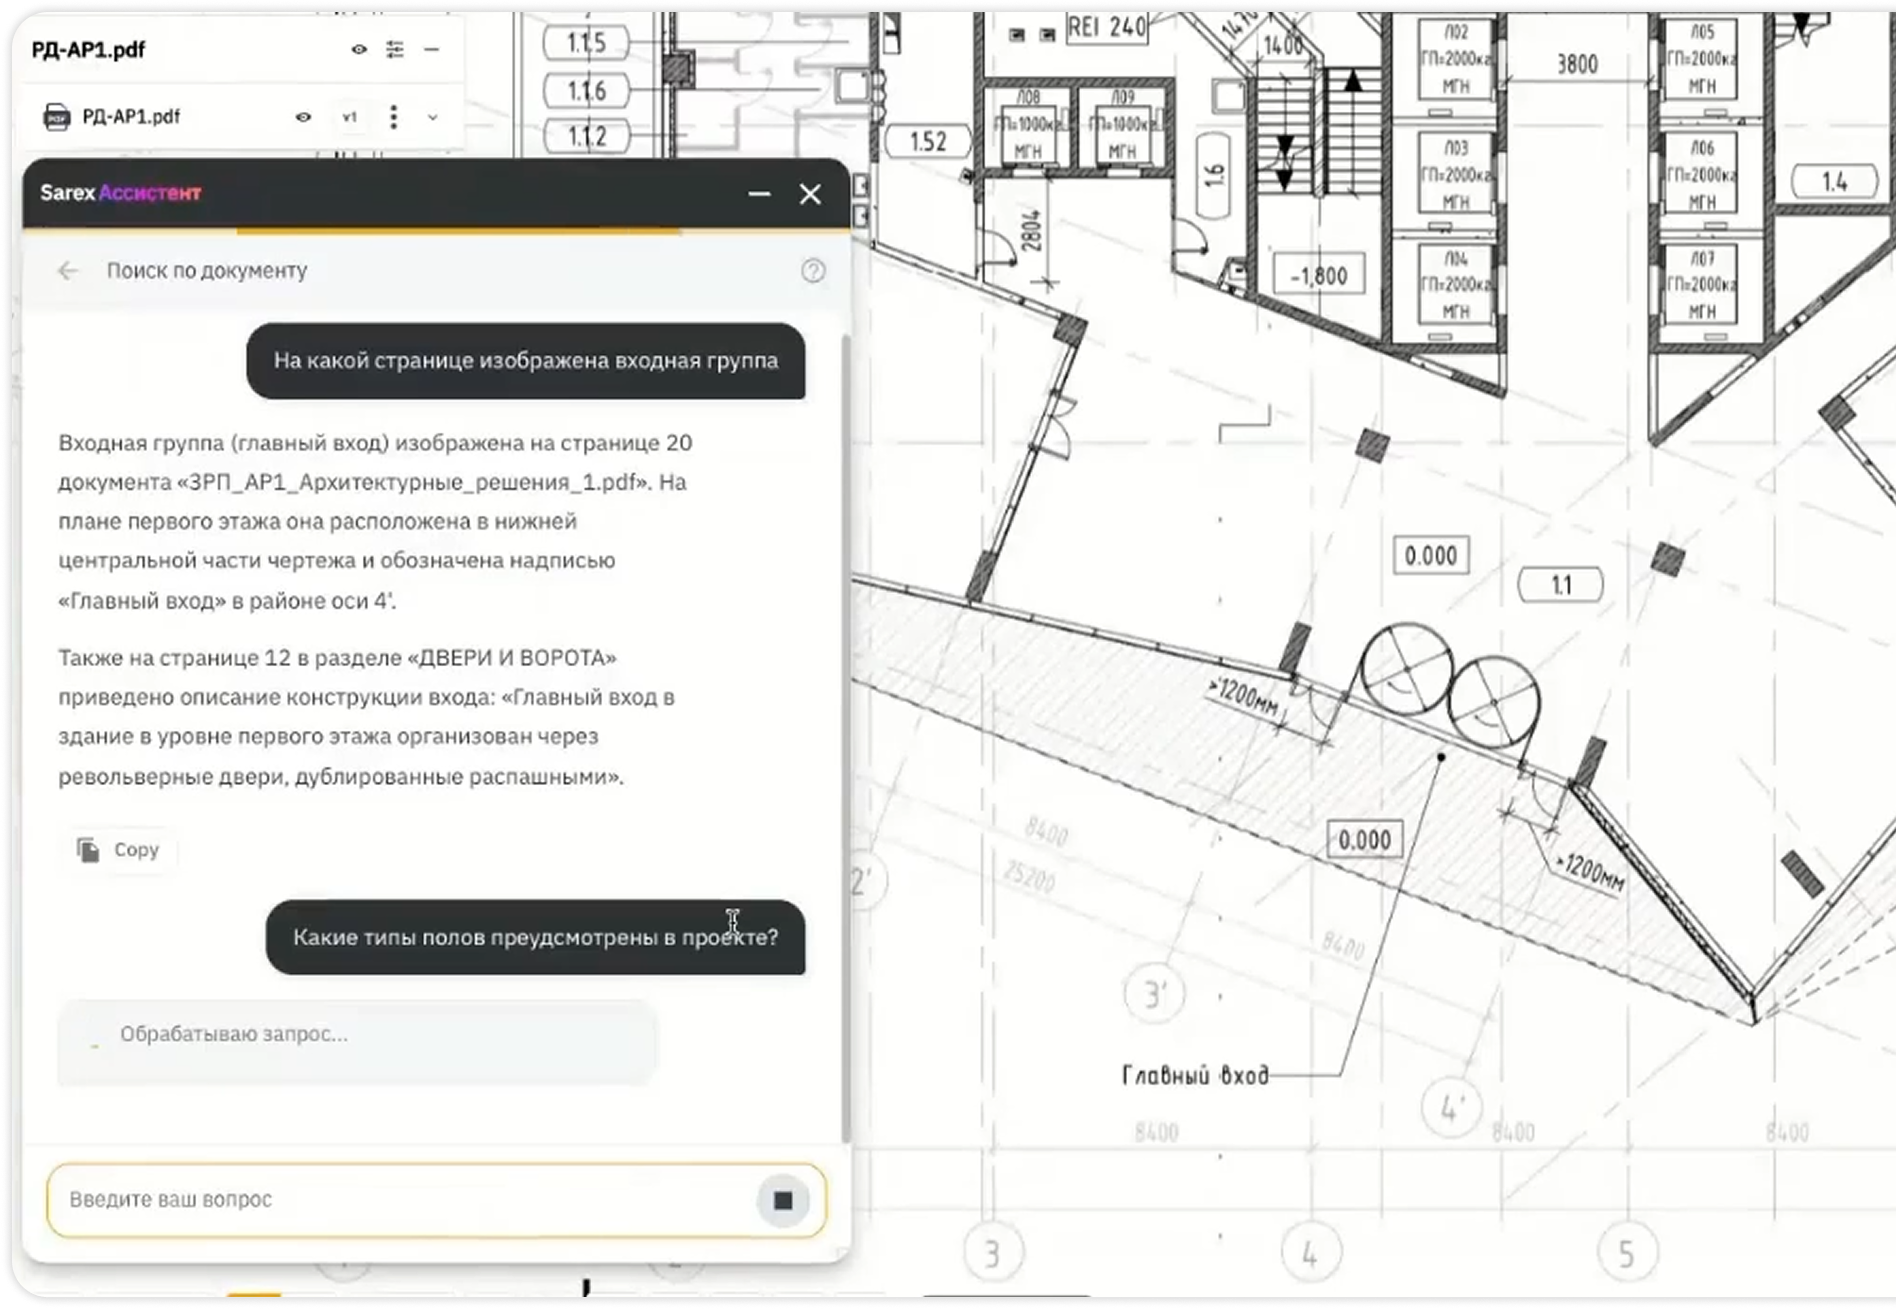Open help question mark icon in assistant
The width and height of the screenshot is (1896, 1310).
tap(813, 271)
